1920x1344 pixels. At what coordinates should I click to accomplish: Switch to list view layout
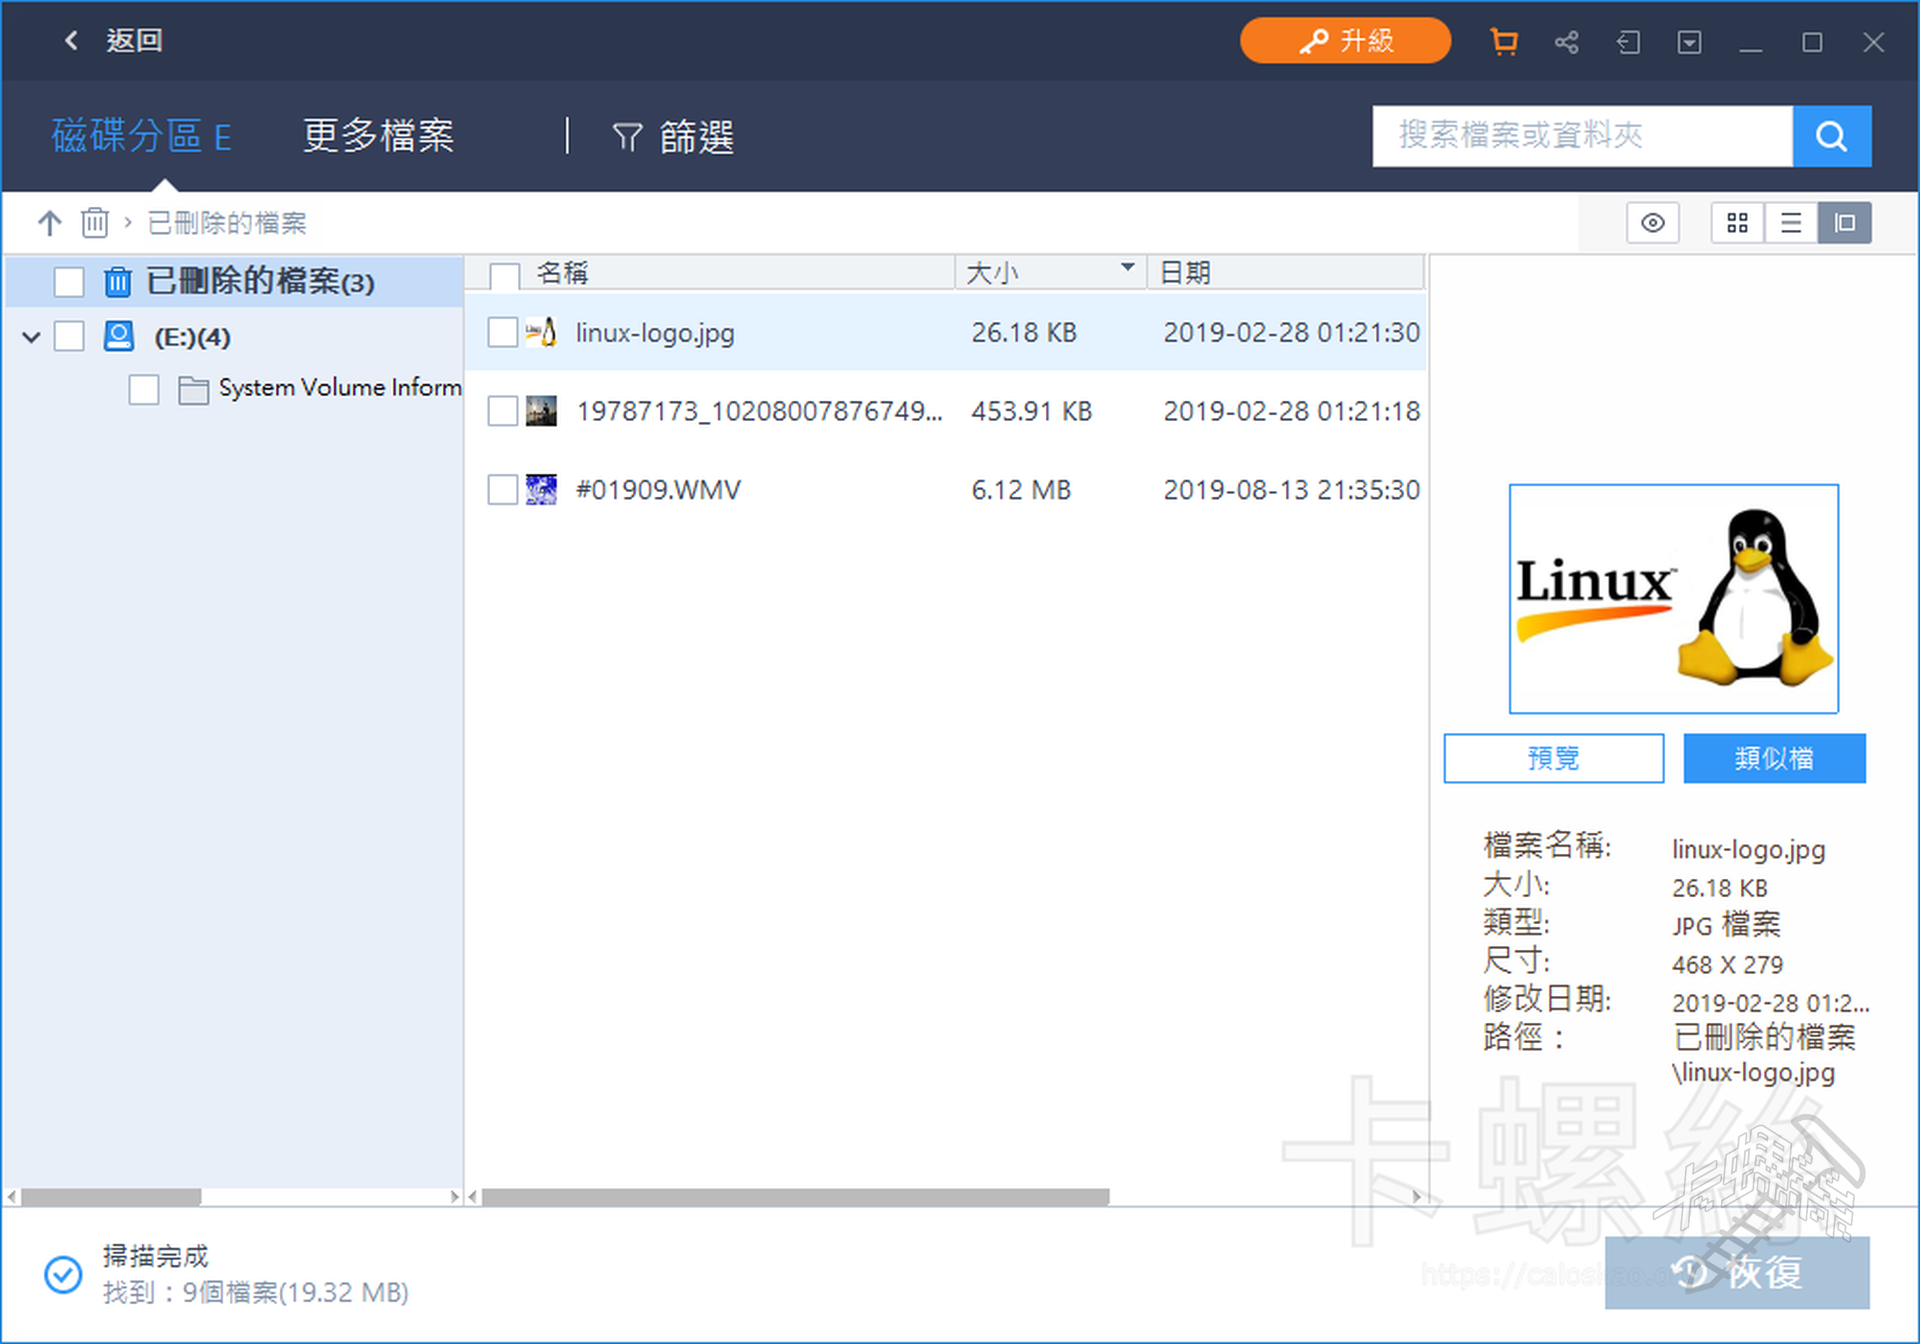tap(1791, 223)
